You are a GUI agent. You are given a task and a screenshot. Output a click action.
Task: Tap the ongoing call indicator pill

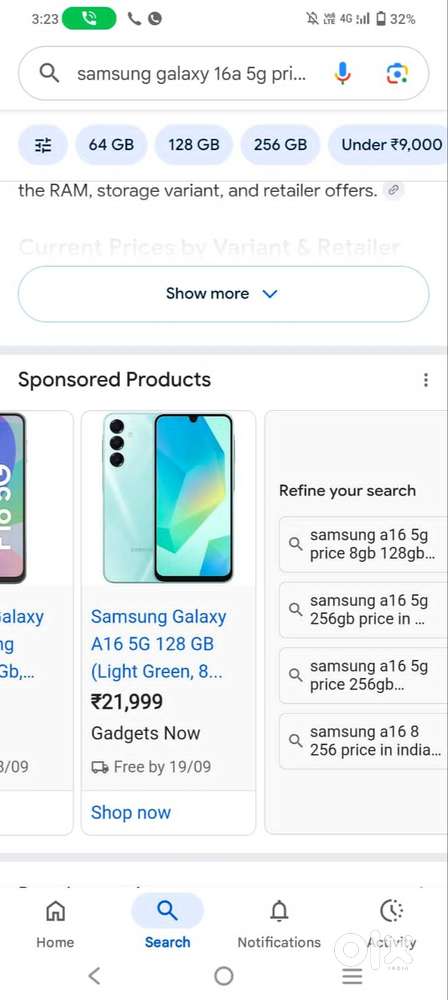coord(89,19)
